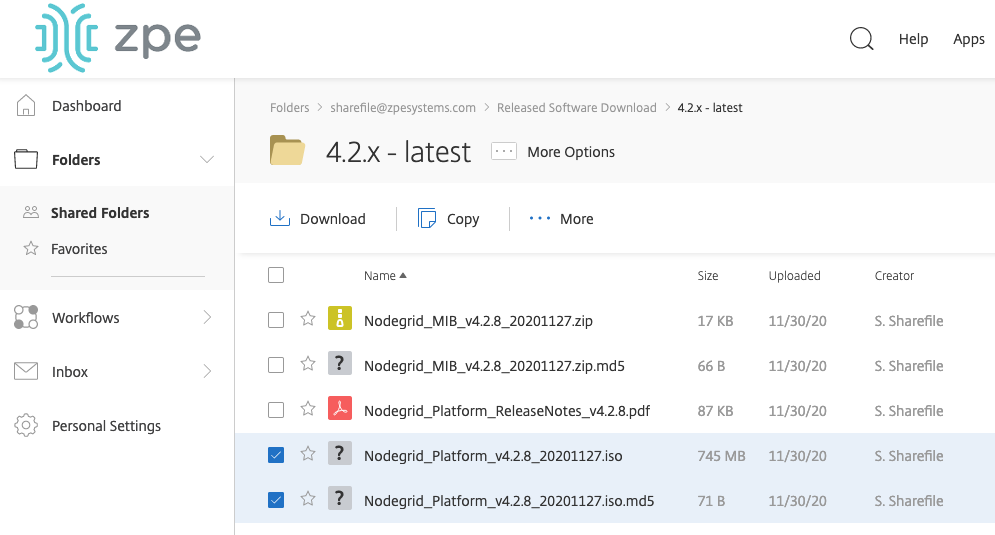Navigate to Folders breadcrumb
This screenshot has height=535, width=995.
(289, 108)
